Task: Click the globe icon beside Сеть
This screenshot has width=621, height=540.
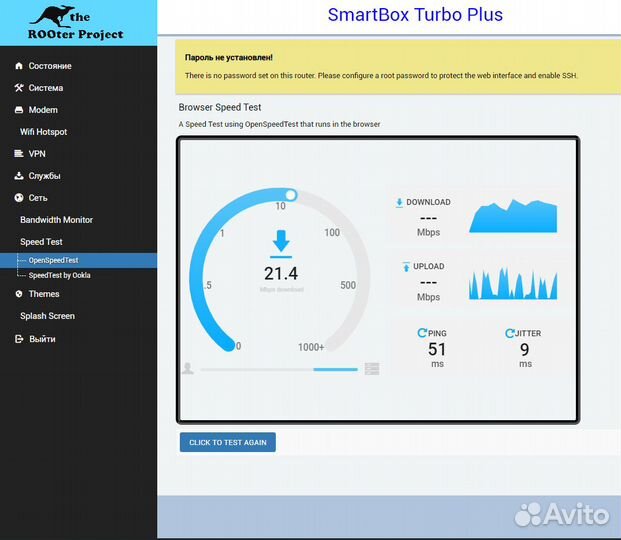Action: pyautogui.click(x=19, y=197)
